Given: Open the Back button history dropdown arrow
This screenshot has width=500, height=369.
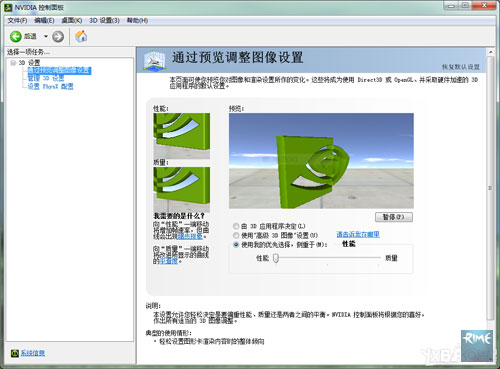Looking at the screenshot, I should coord(46,36).
